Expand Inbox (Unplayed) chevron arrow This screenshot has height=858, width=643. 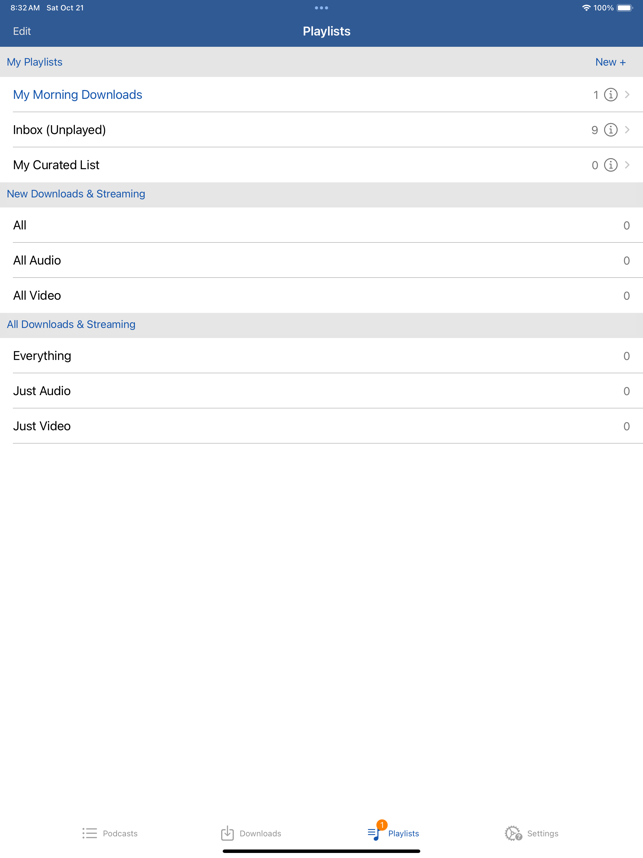point(627,130)
